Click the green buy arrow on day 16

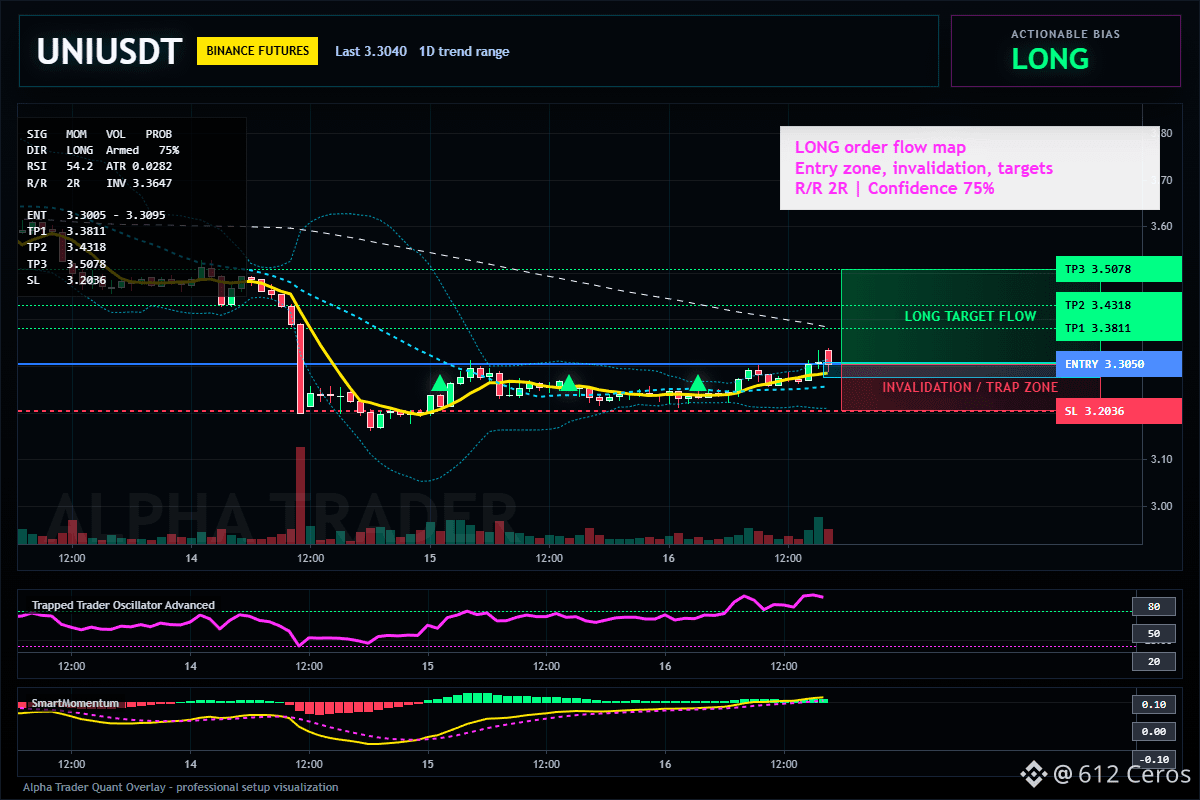pos(698,382)
